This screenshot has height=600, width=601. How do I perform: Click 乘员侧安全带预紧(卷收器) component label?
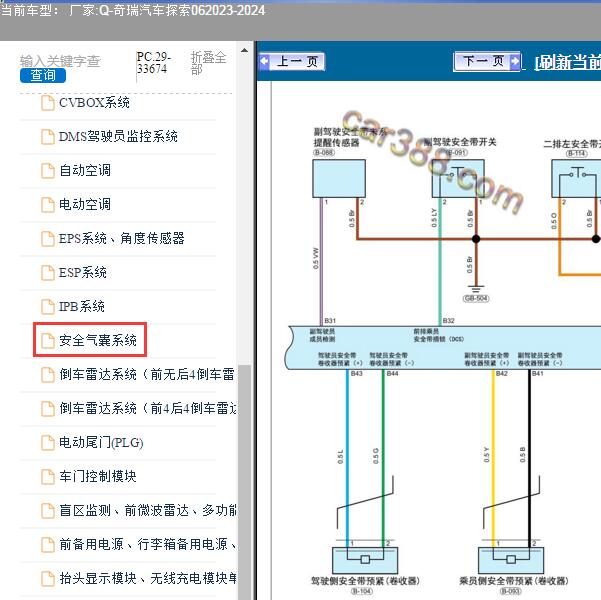click(514, 581)
